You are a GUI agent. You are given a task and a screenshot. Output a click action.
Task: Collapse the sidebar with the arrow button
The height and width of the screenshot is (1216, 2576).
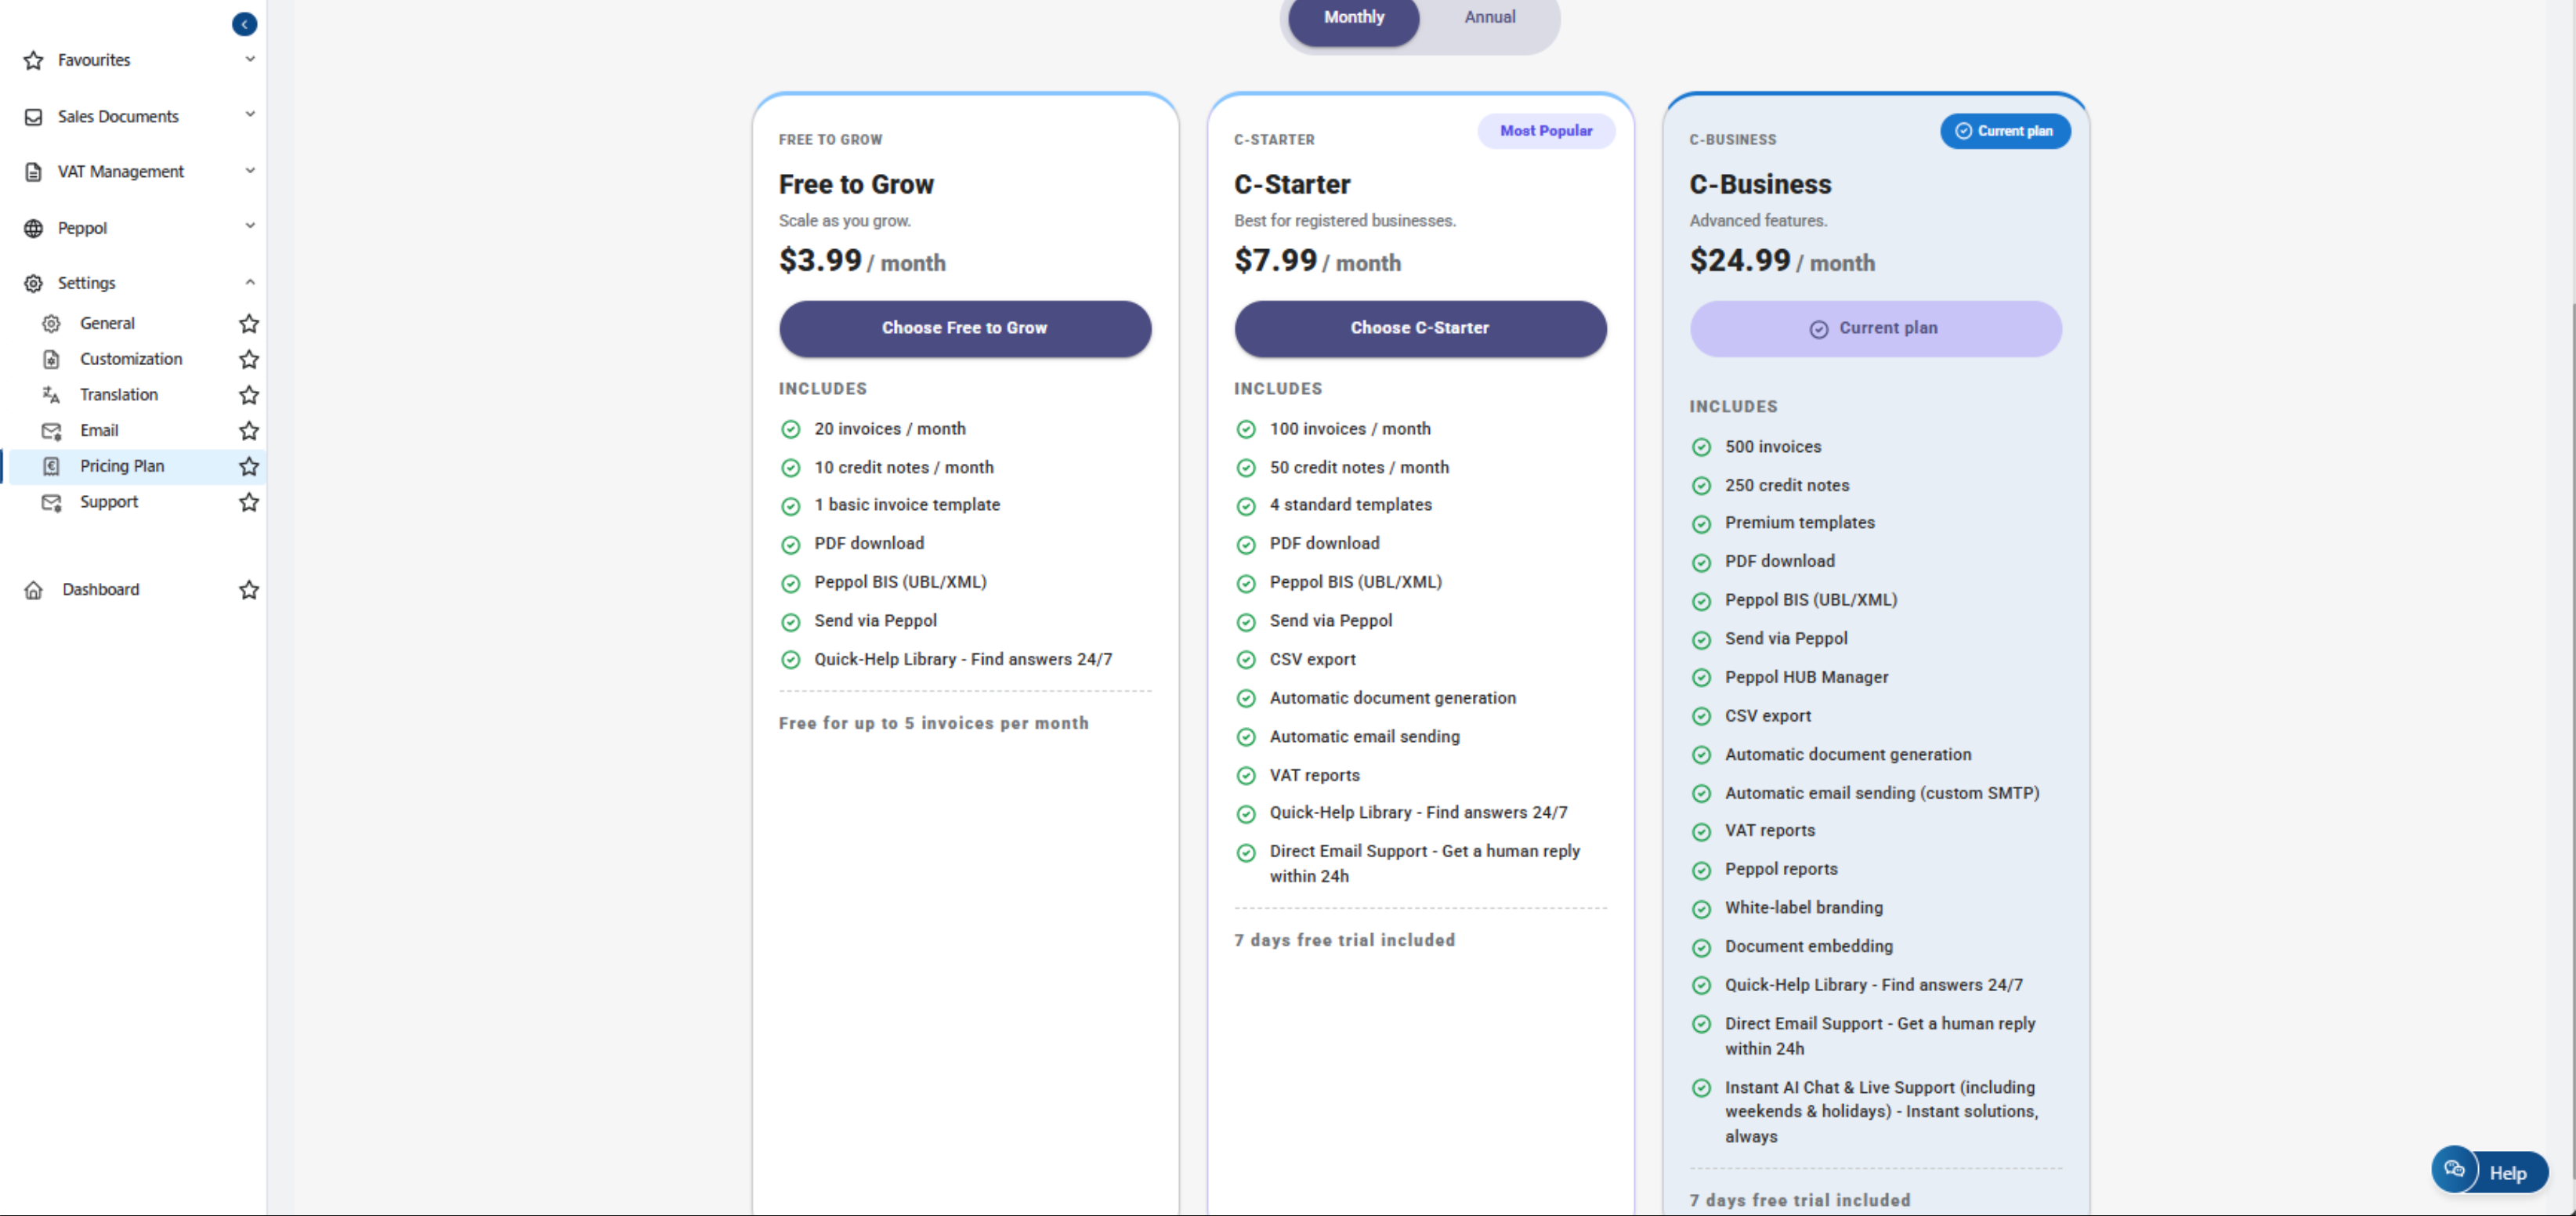point(244,24)
